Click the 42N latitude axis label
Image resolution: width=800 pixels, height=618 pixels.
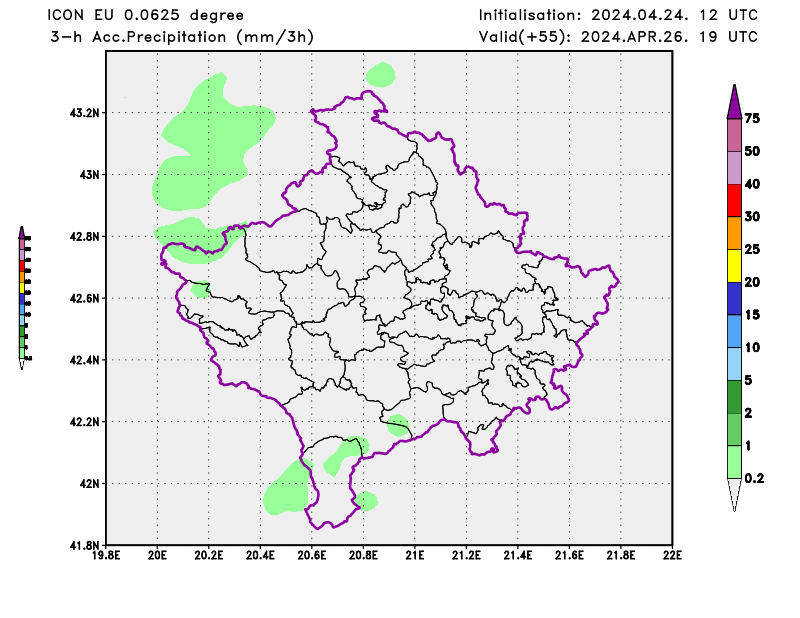pyautogui.click(x=89, y=483)
